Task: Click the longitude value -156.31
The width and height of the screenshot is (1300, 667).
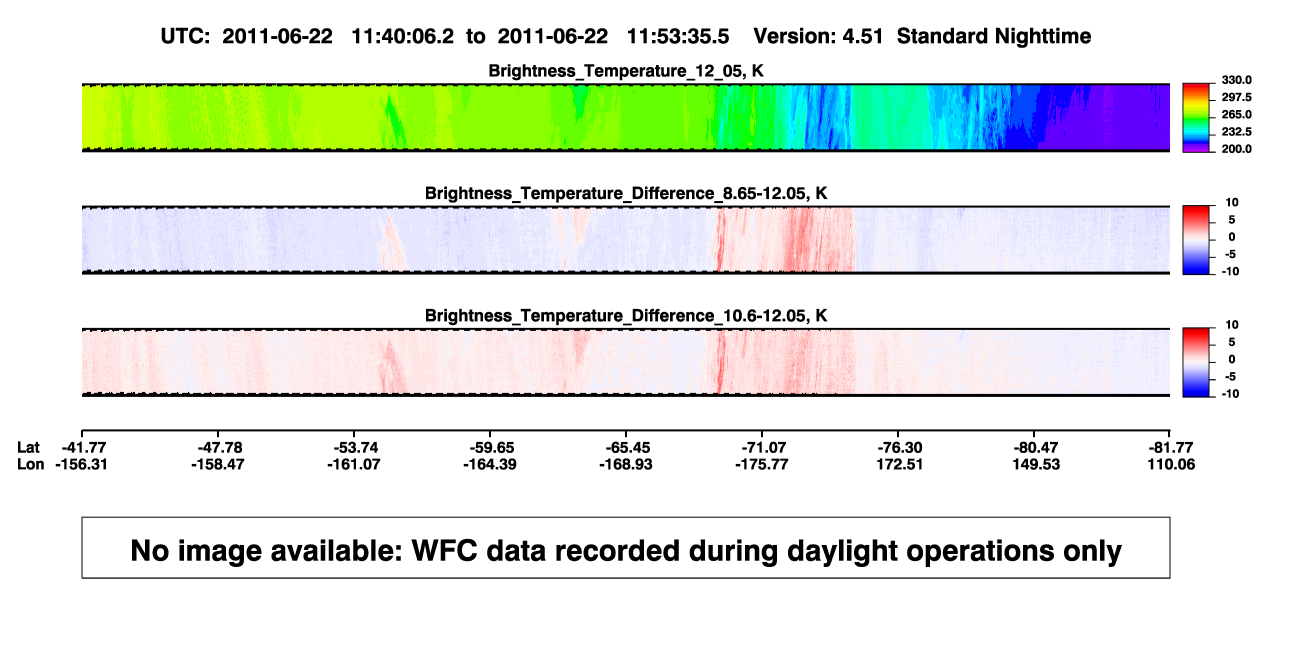Action: (x=83, y=464)
